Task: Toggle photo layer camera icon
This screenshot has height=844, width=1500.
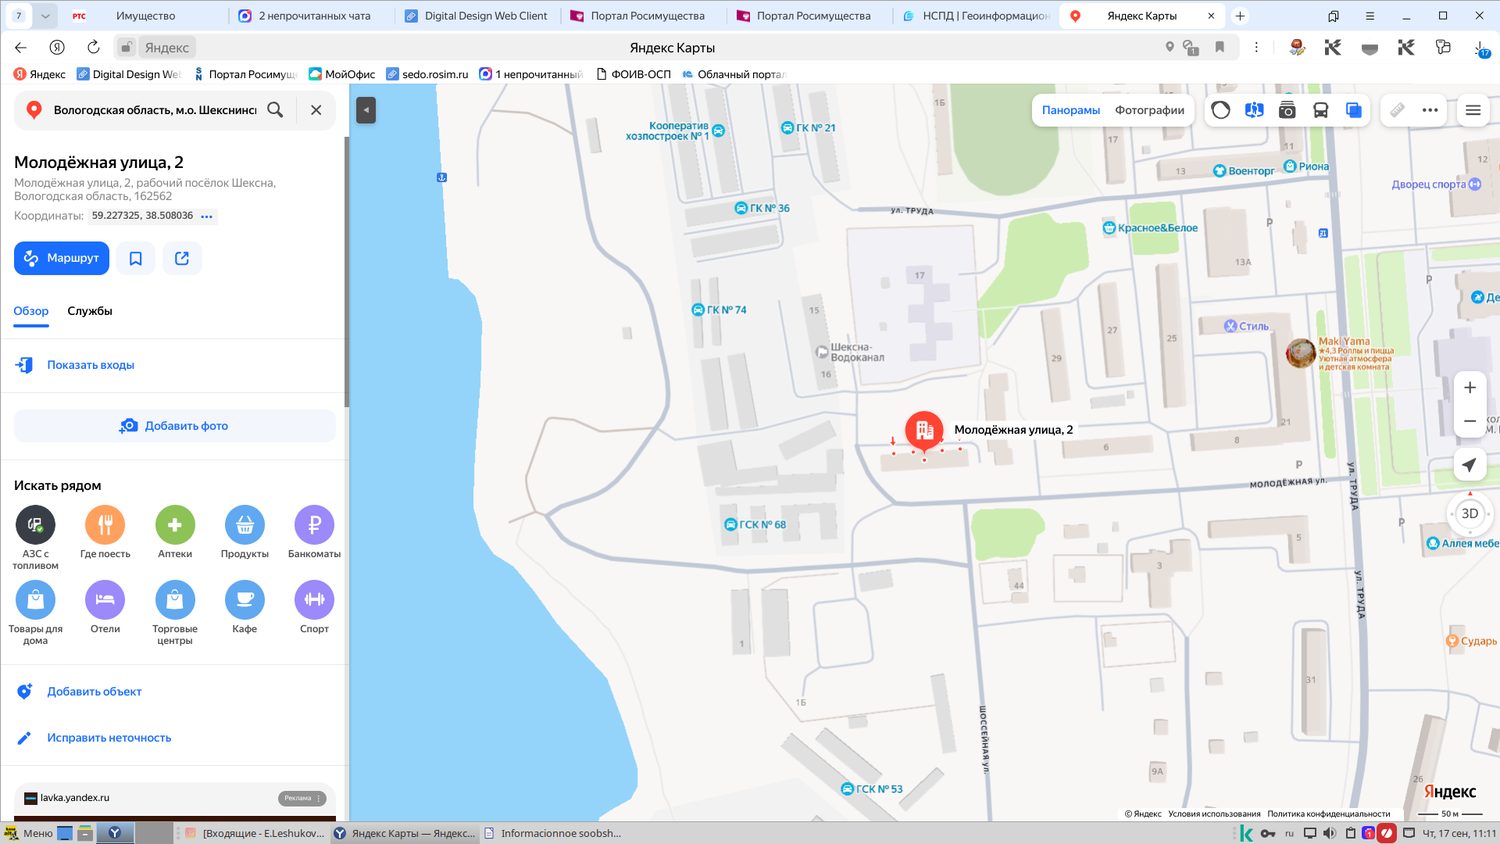Action: [x=1287, y=110]
